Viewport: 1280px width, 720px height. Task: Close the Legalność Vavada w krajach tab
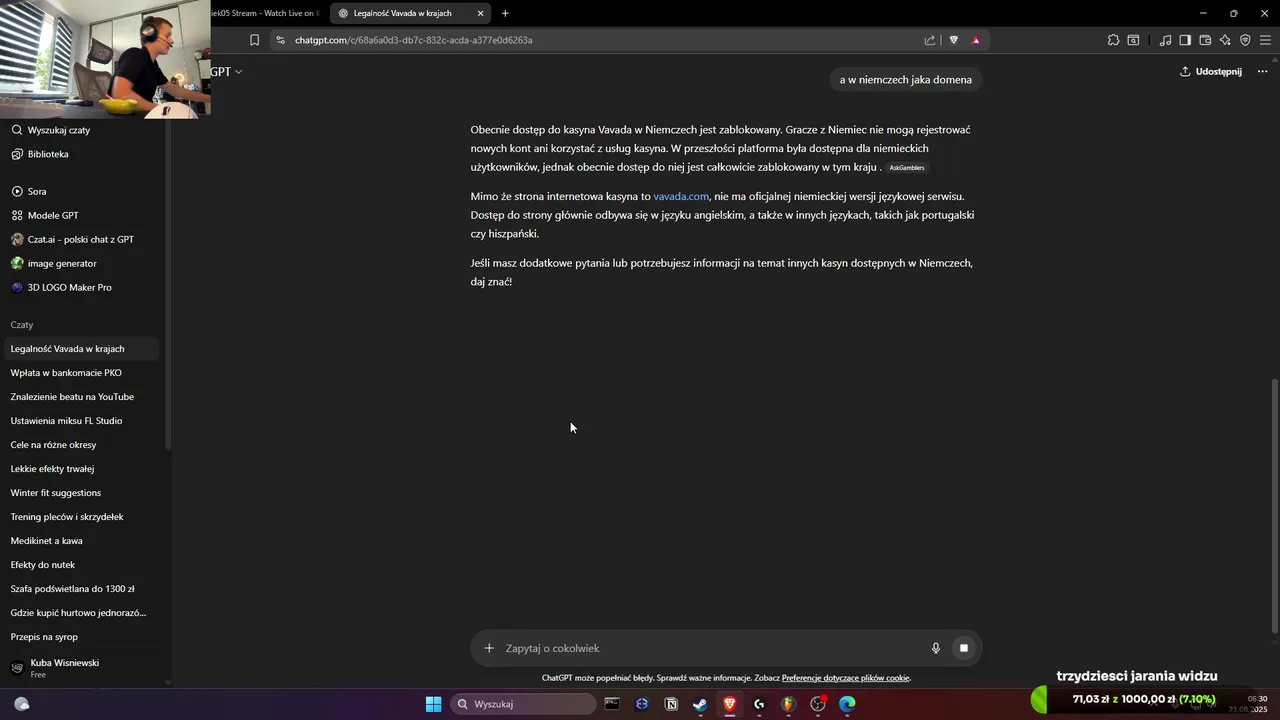(480, 13)
